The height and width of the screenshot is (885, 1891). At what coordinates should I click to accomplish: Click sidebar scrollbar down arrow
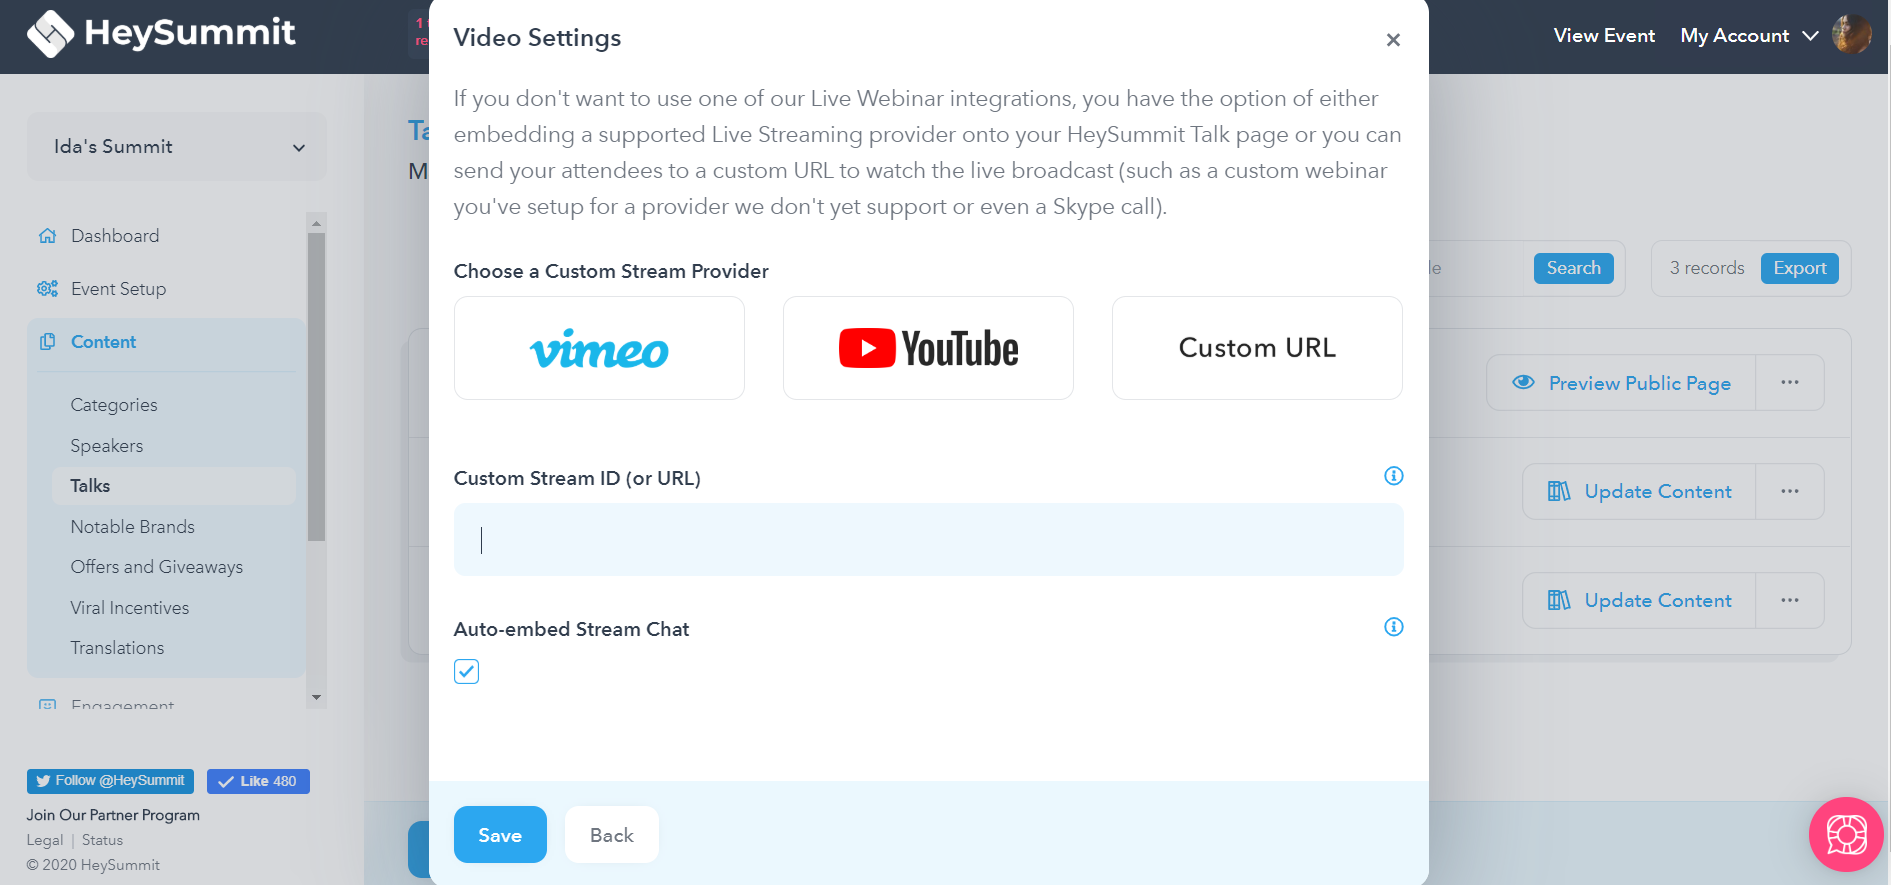(316, 698)
